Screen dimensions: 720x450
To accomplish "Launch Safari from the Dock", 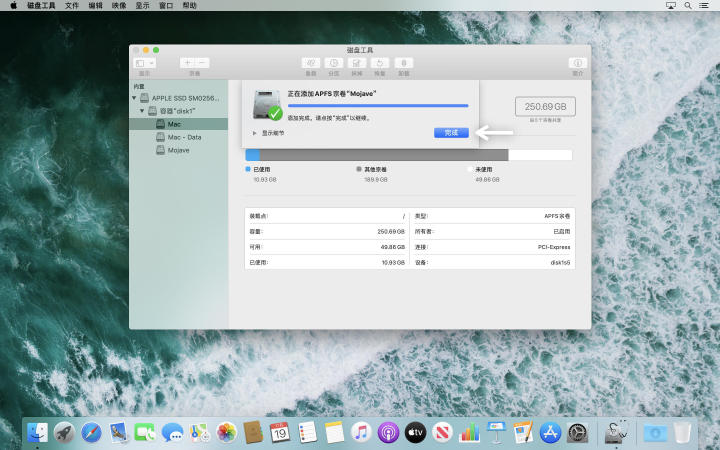I will 91,433.
